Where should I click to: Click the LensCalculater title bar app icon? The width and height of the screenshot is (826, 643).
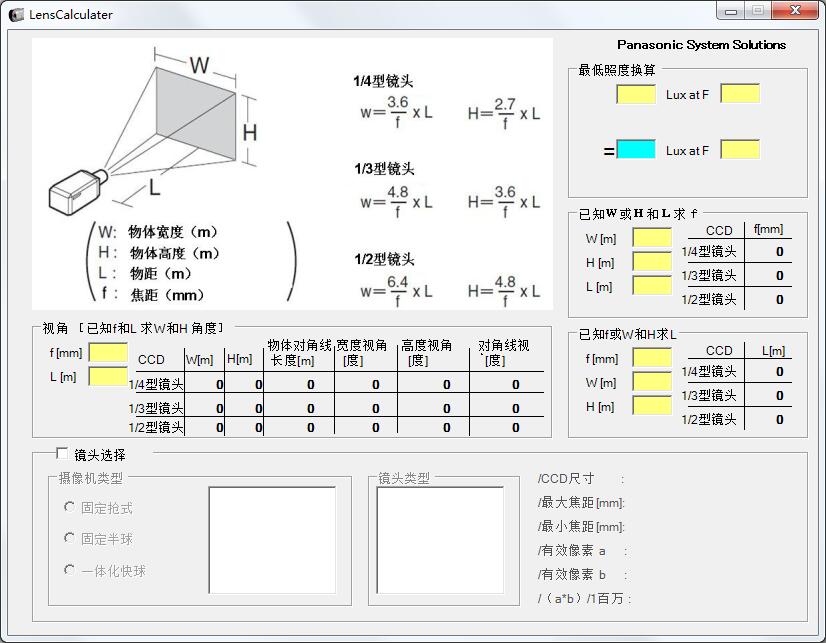(16, 14)
